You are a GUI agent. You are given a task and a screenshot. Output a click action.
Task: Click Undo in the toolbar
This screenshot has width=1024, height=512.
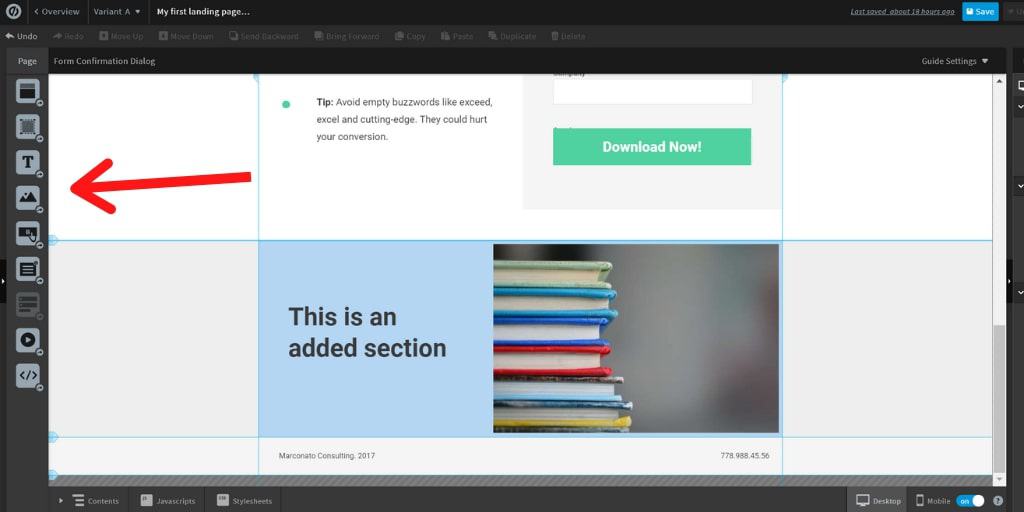21,37
